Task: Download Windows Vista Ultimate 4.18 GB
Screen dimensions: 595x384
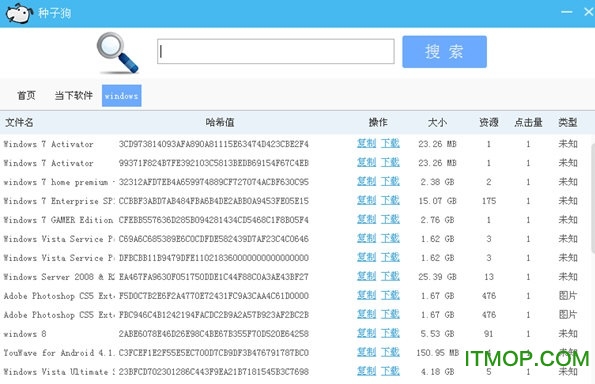Action: point(390,371)
